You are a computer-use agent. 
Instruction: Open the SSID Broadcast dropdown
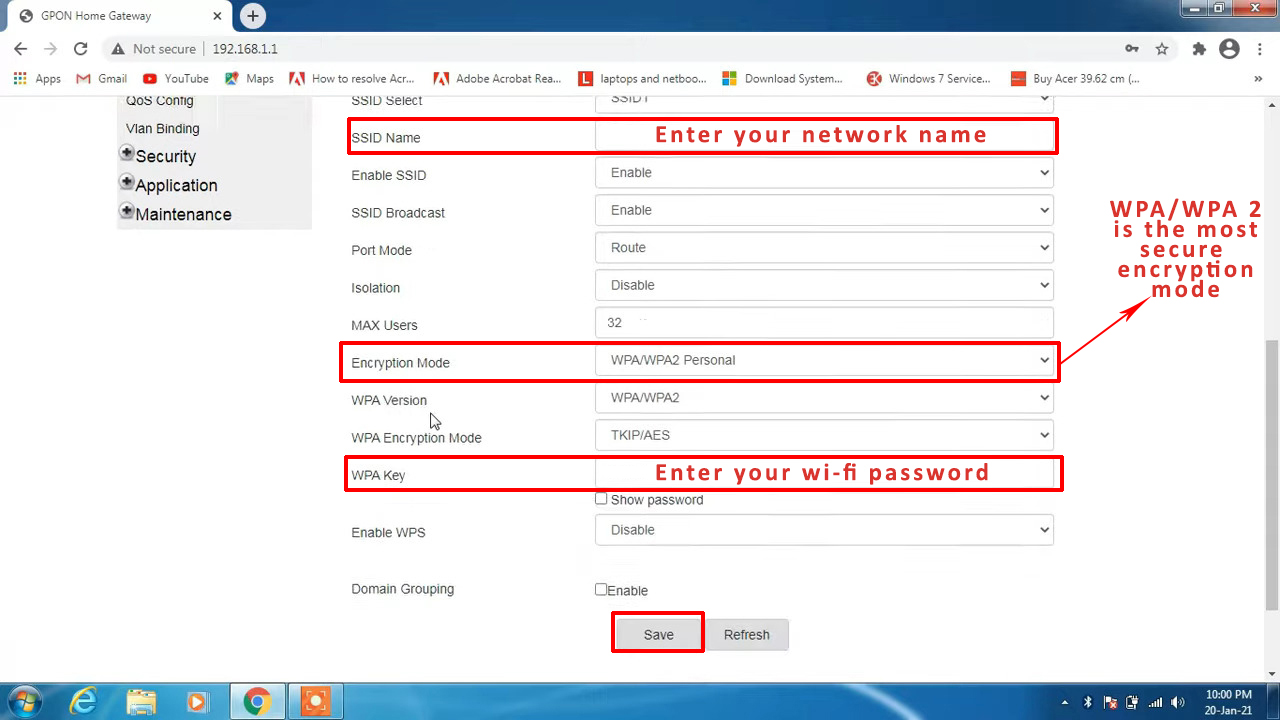click(824, 210)
